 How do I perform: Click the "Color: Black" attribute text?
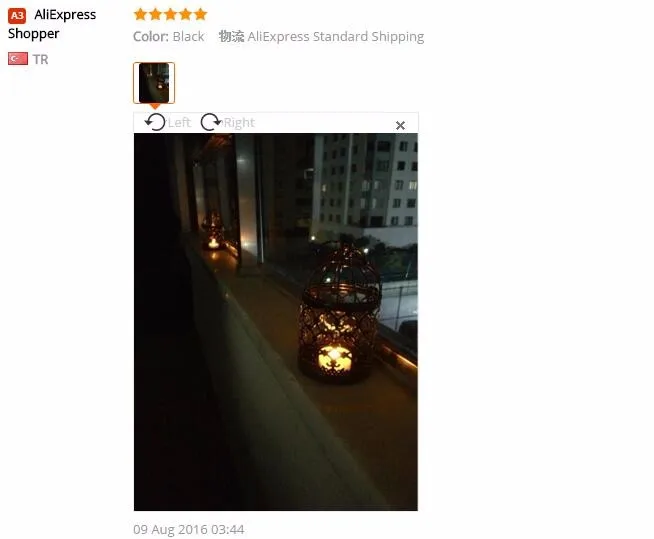pyautogui.click(x=169, y=36)
